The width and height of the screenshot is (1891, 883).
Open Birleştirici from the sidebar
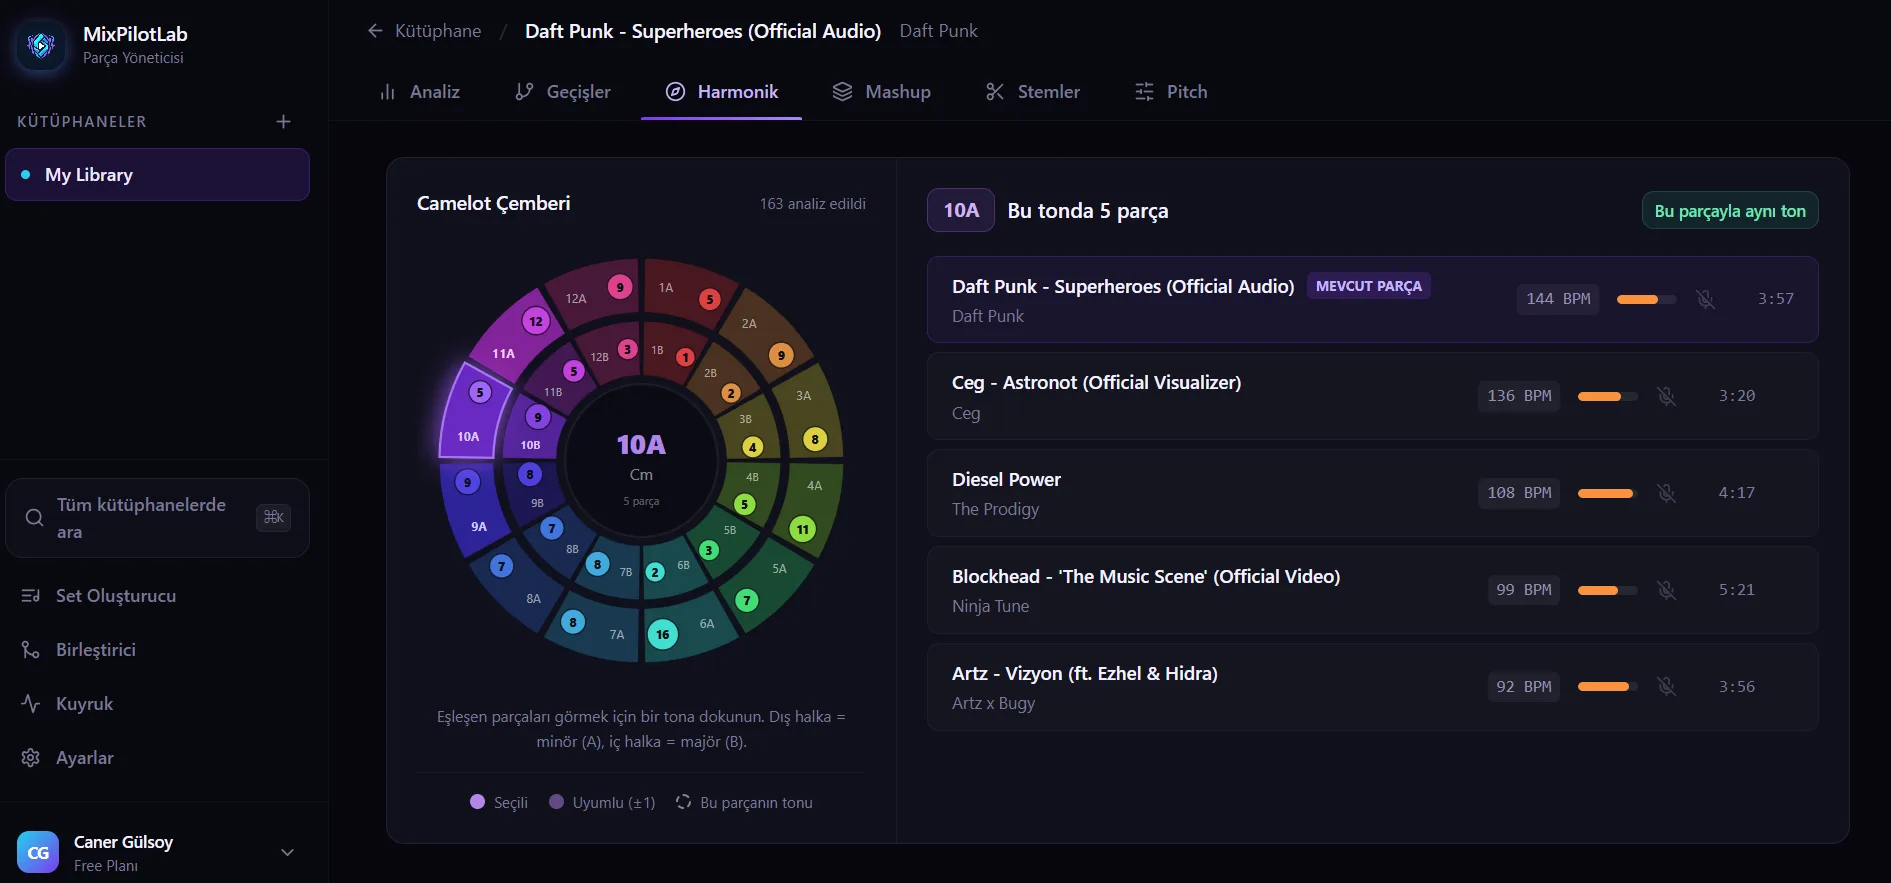(95, 650)
